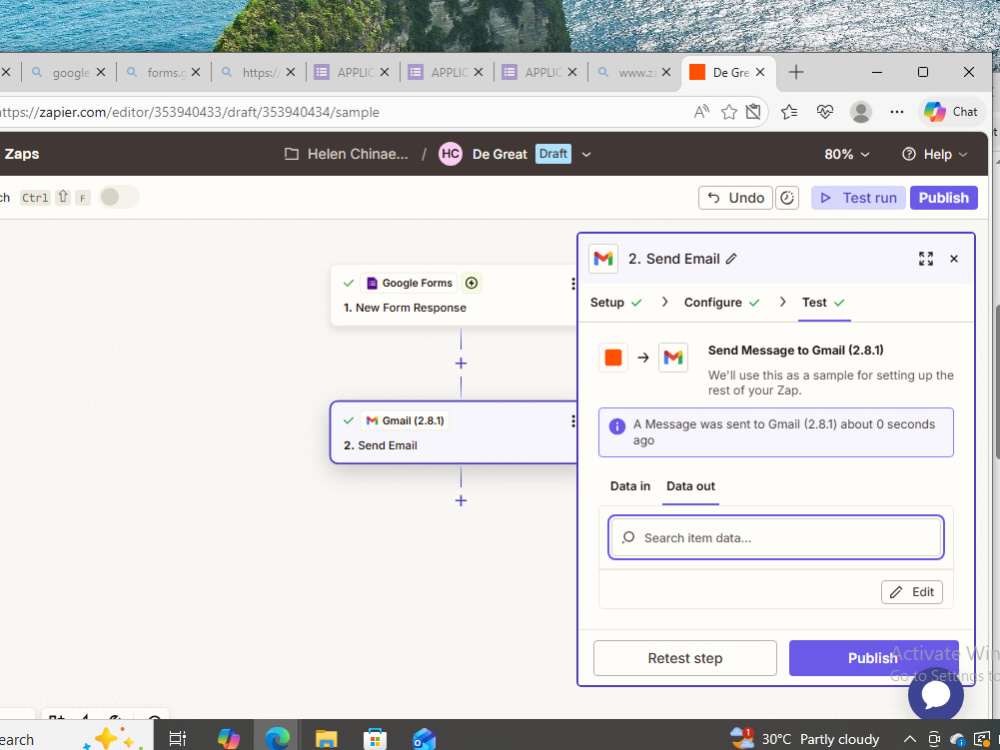Image resolution: width=1000 pixels, height=750 pixels.
Task: Open the 80% zoom level dropdown
Action: [x=847, y=154]
